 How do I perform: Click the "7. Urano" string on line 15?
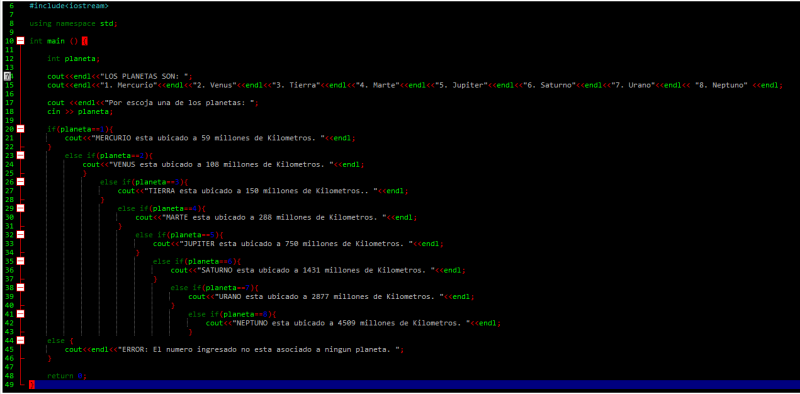[x=633, y=85]
